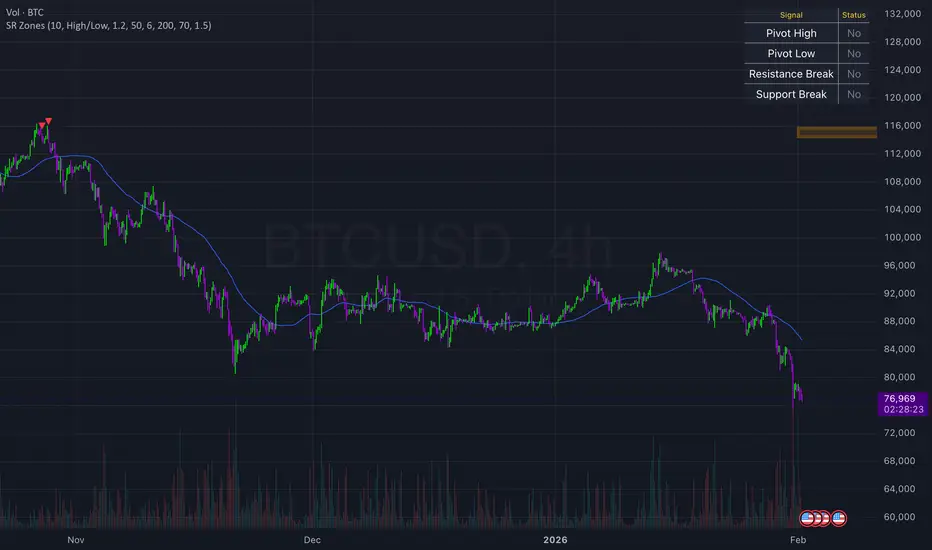This screenshot has height=550, width=932.
Task: Click the Support Break signal label
Action: [x=791, y=95]
